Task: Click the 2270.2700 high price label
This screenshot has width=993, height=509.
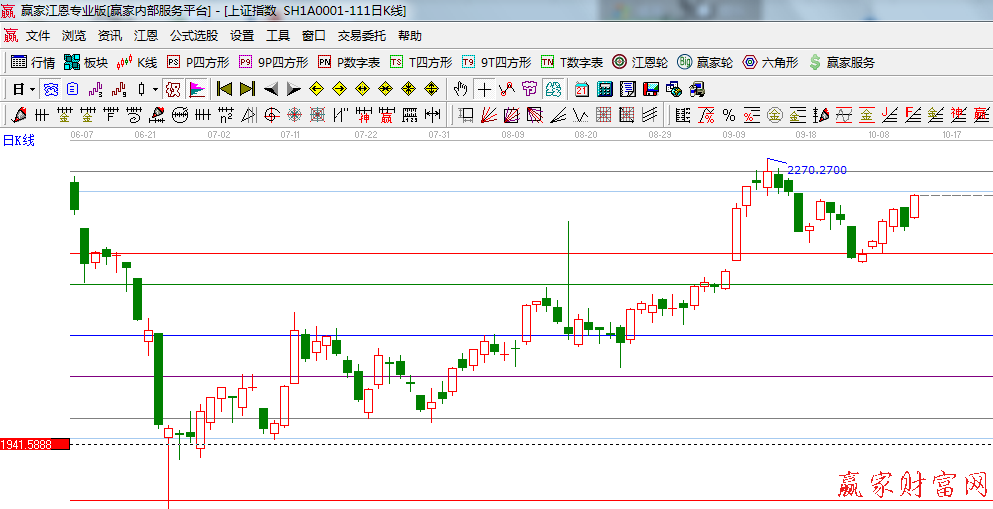Action: (817, 170)
